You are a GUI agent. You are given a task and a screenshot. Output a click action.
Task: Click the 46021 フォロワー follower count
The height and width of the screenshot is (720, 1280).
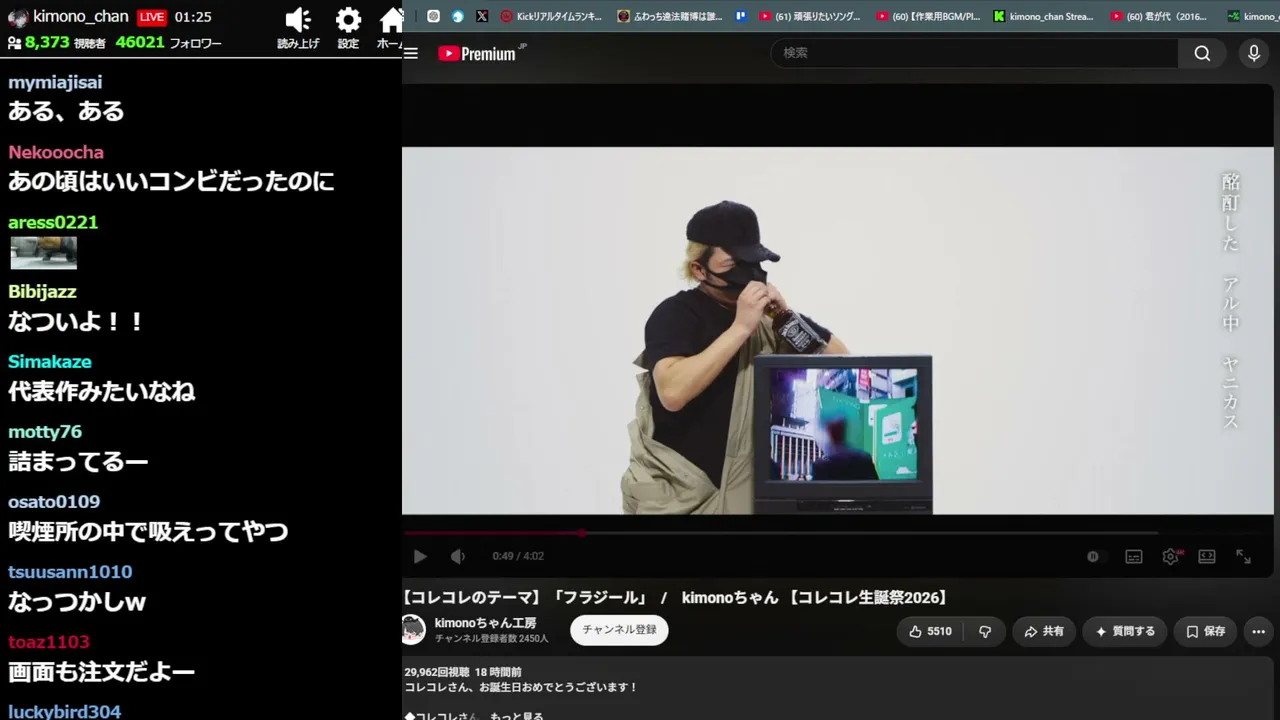(x=168, y=43)
